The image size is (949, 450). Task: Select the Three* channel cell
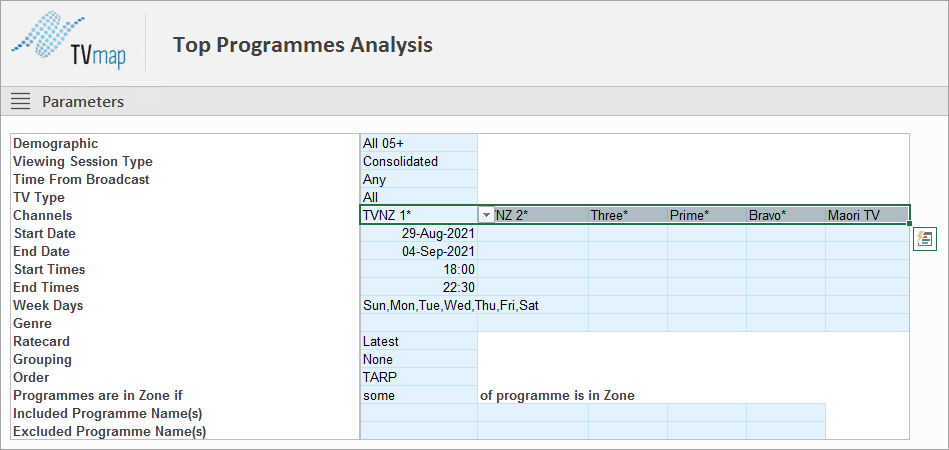(628, 215)
